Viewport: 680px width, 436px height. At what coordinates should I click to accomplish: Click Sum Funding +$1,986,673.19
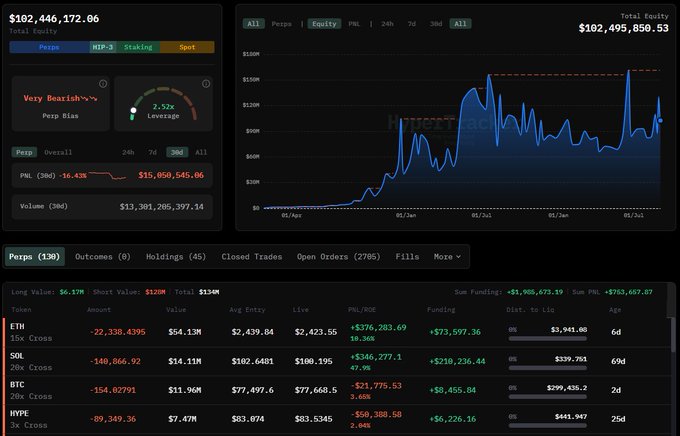(x=535, y=292)
